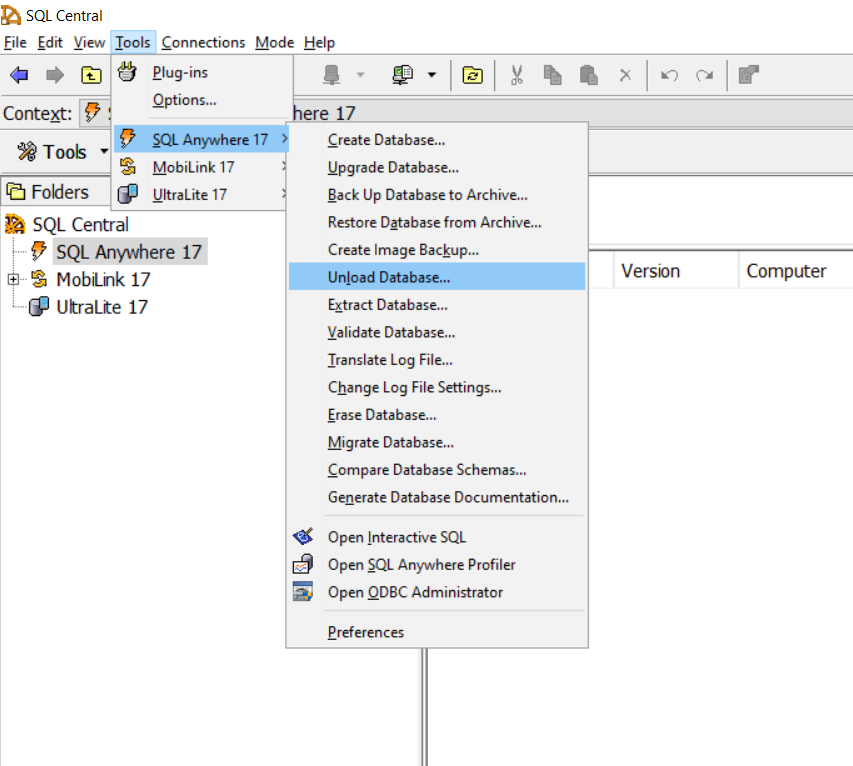Select Back Up Database to Archive...
Screen dimensions: 853x766
click(x=437, y=195)
